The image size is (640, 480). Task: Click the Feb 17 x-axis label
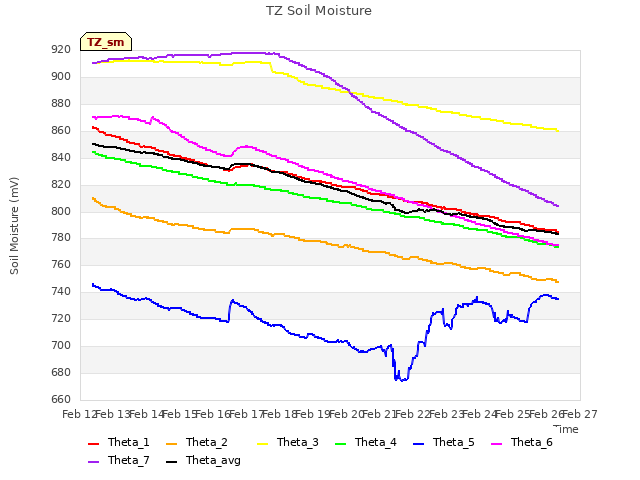click(246, 415)
